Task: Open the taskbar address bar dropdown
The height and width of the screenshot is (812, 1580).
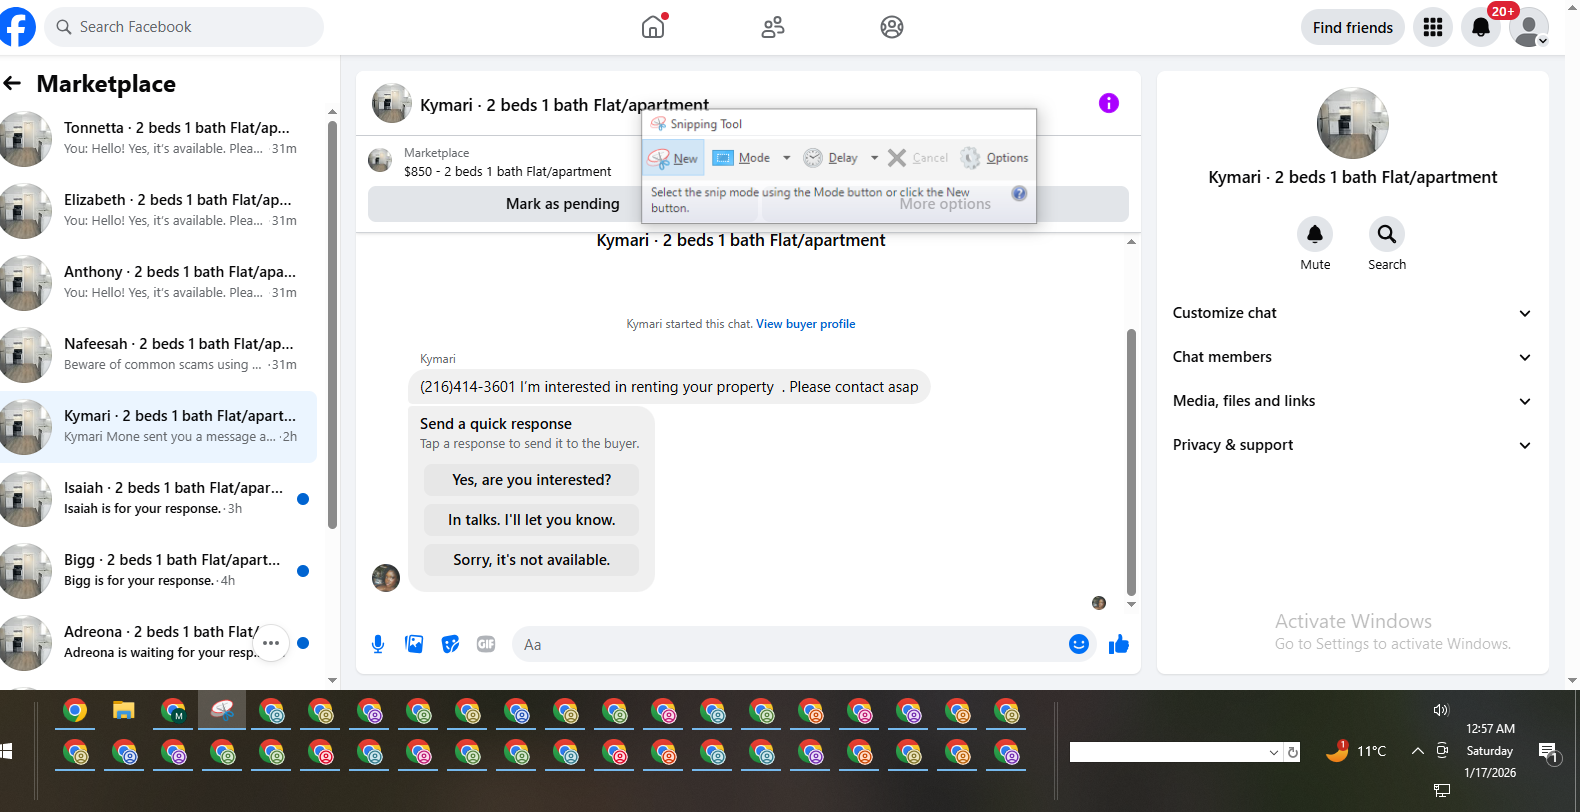Action: click(x=1273, y=752)
